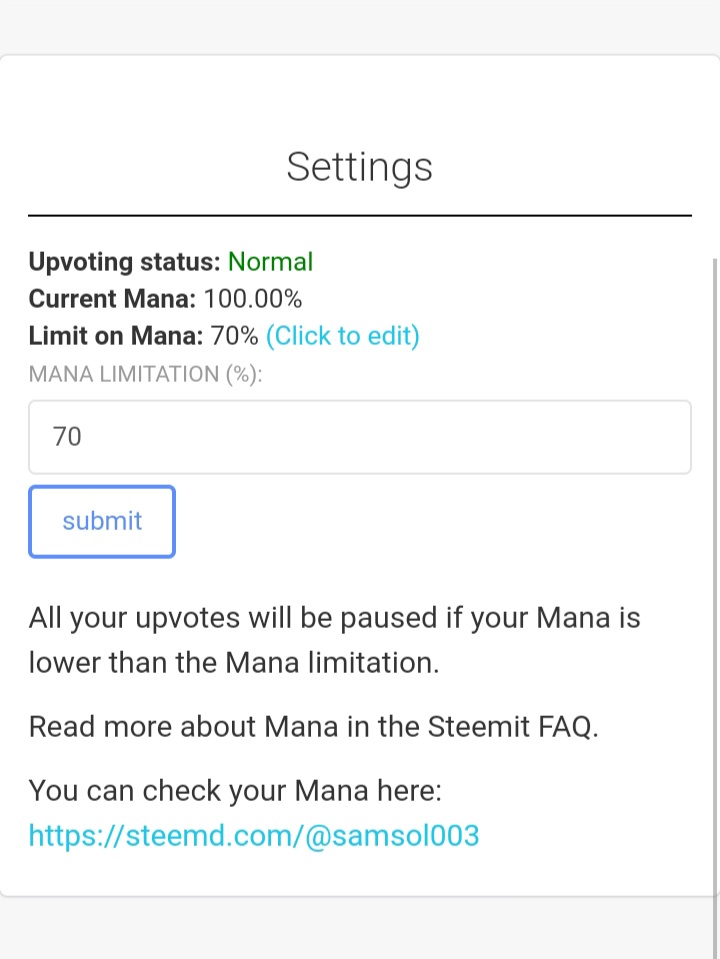Image resolution: width=720 pixels, height=959 pixels.
Task: Click the grey background below the settings card
Action: (x=359, y=930)
